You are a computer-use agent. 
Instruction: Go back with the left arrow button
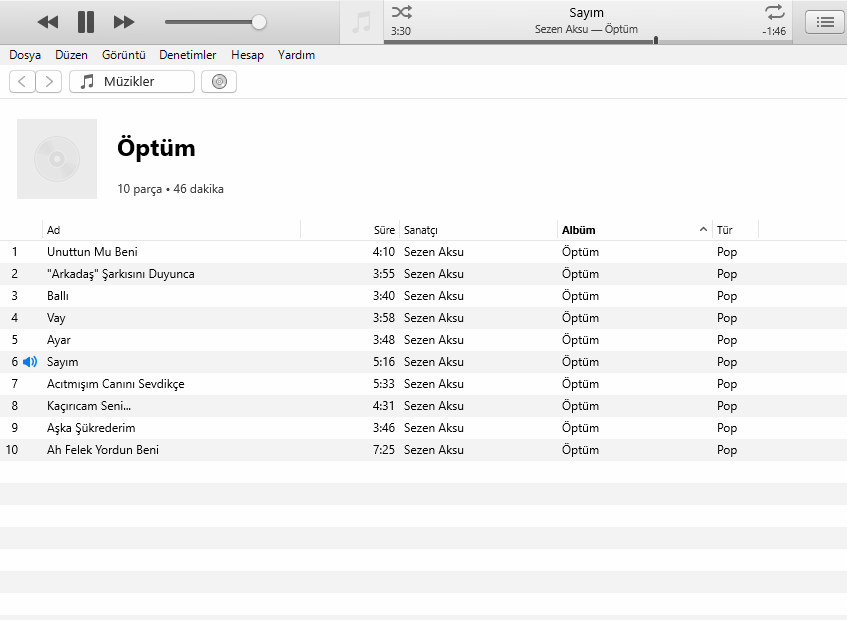coord(22,82)
